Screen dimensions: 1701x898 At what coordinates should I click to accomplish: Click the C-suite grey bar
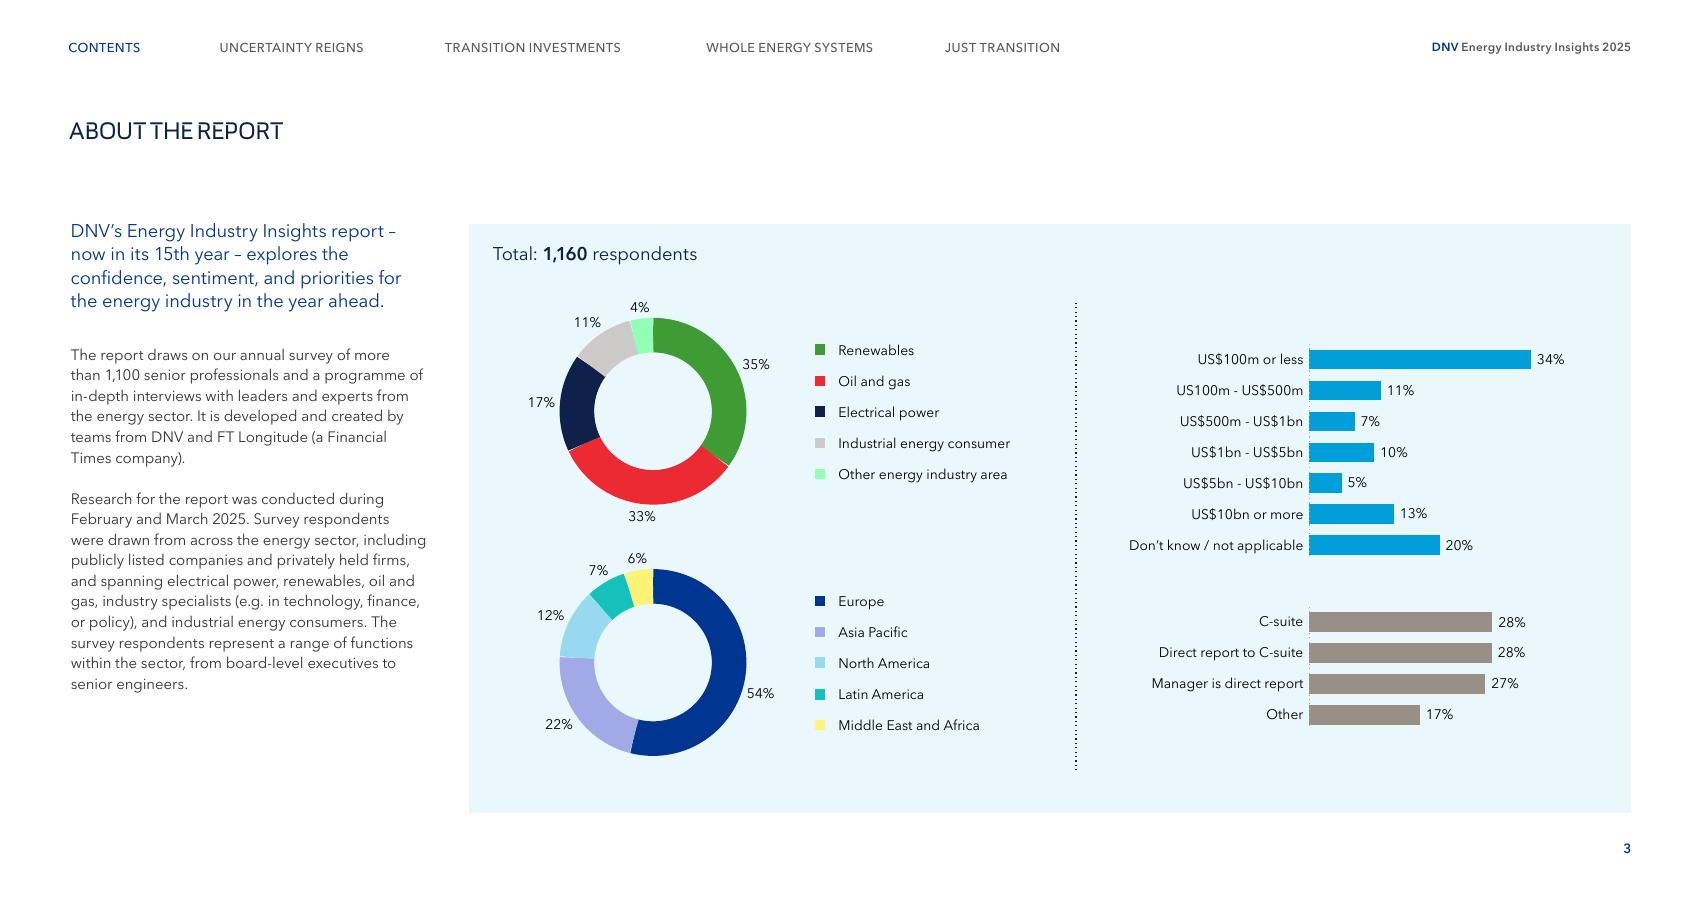(1400, 622)
